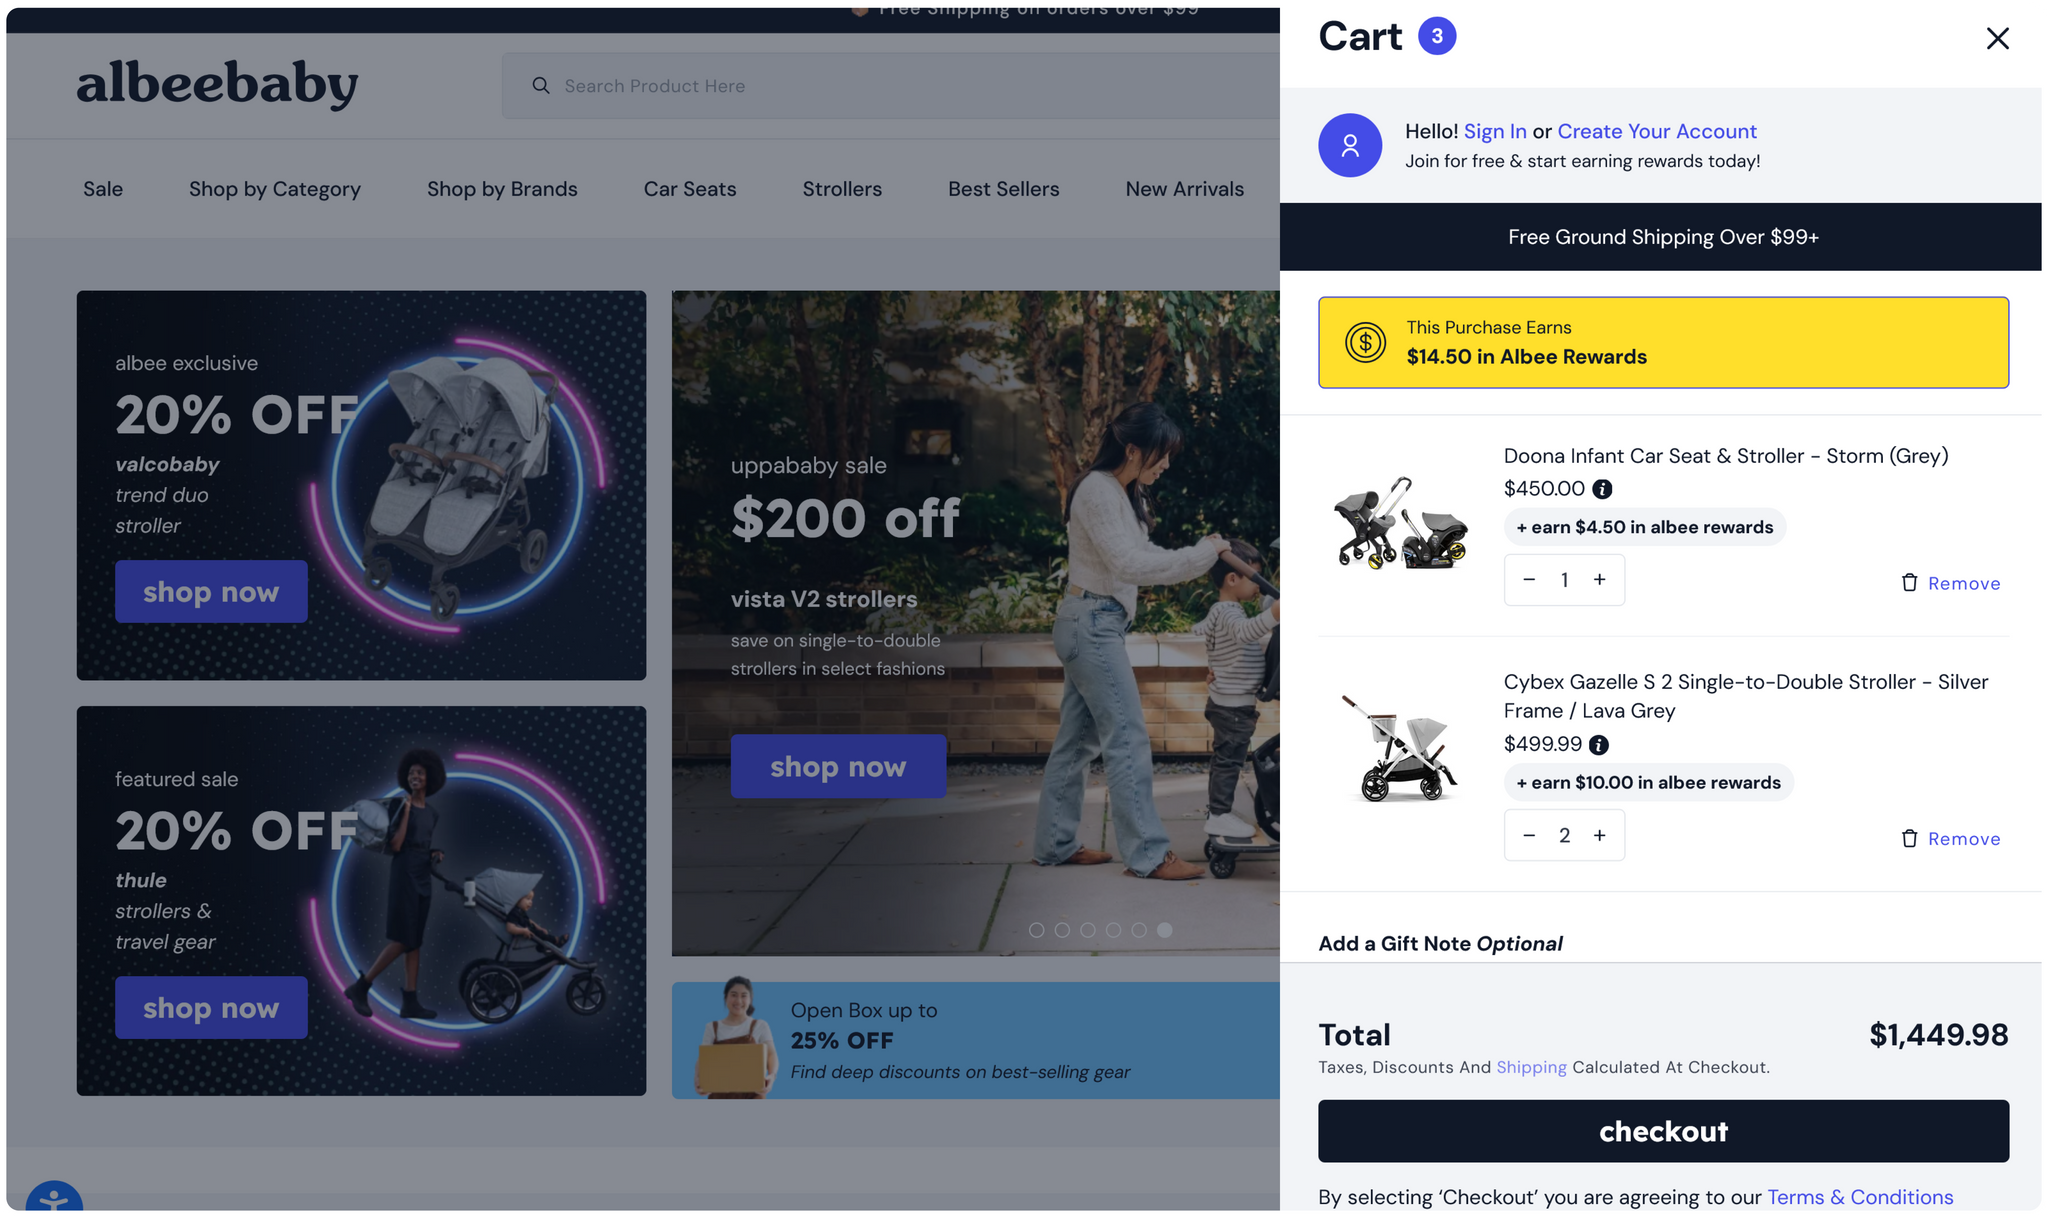Click the Doona car seat product thumbnail
The height and width of the screenshot is (1216, 2048).
click(1400, 523)
